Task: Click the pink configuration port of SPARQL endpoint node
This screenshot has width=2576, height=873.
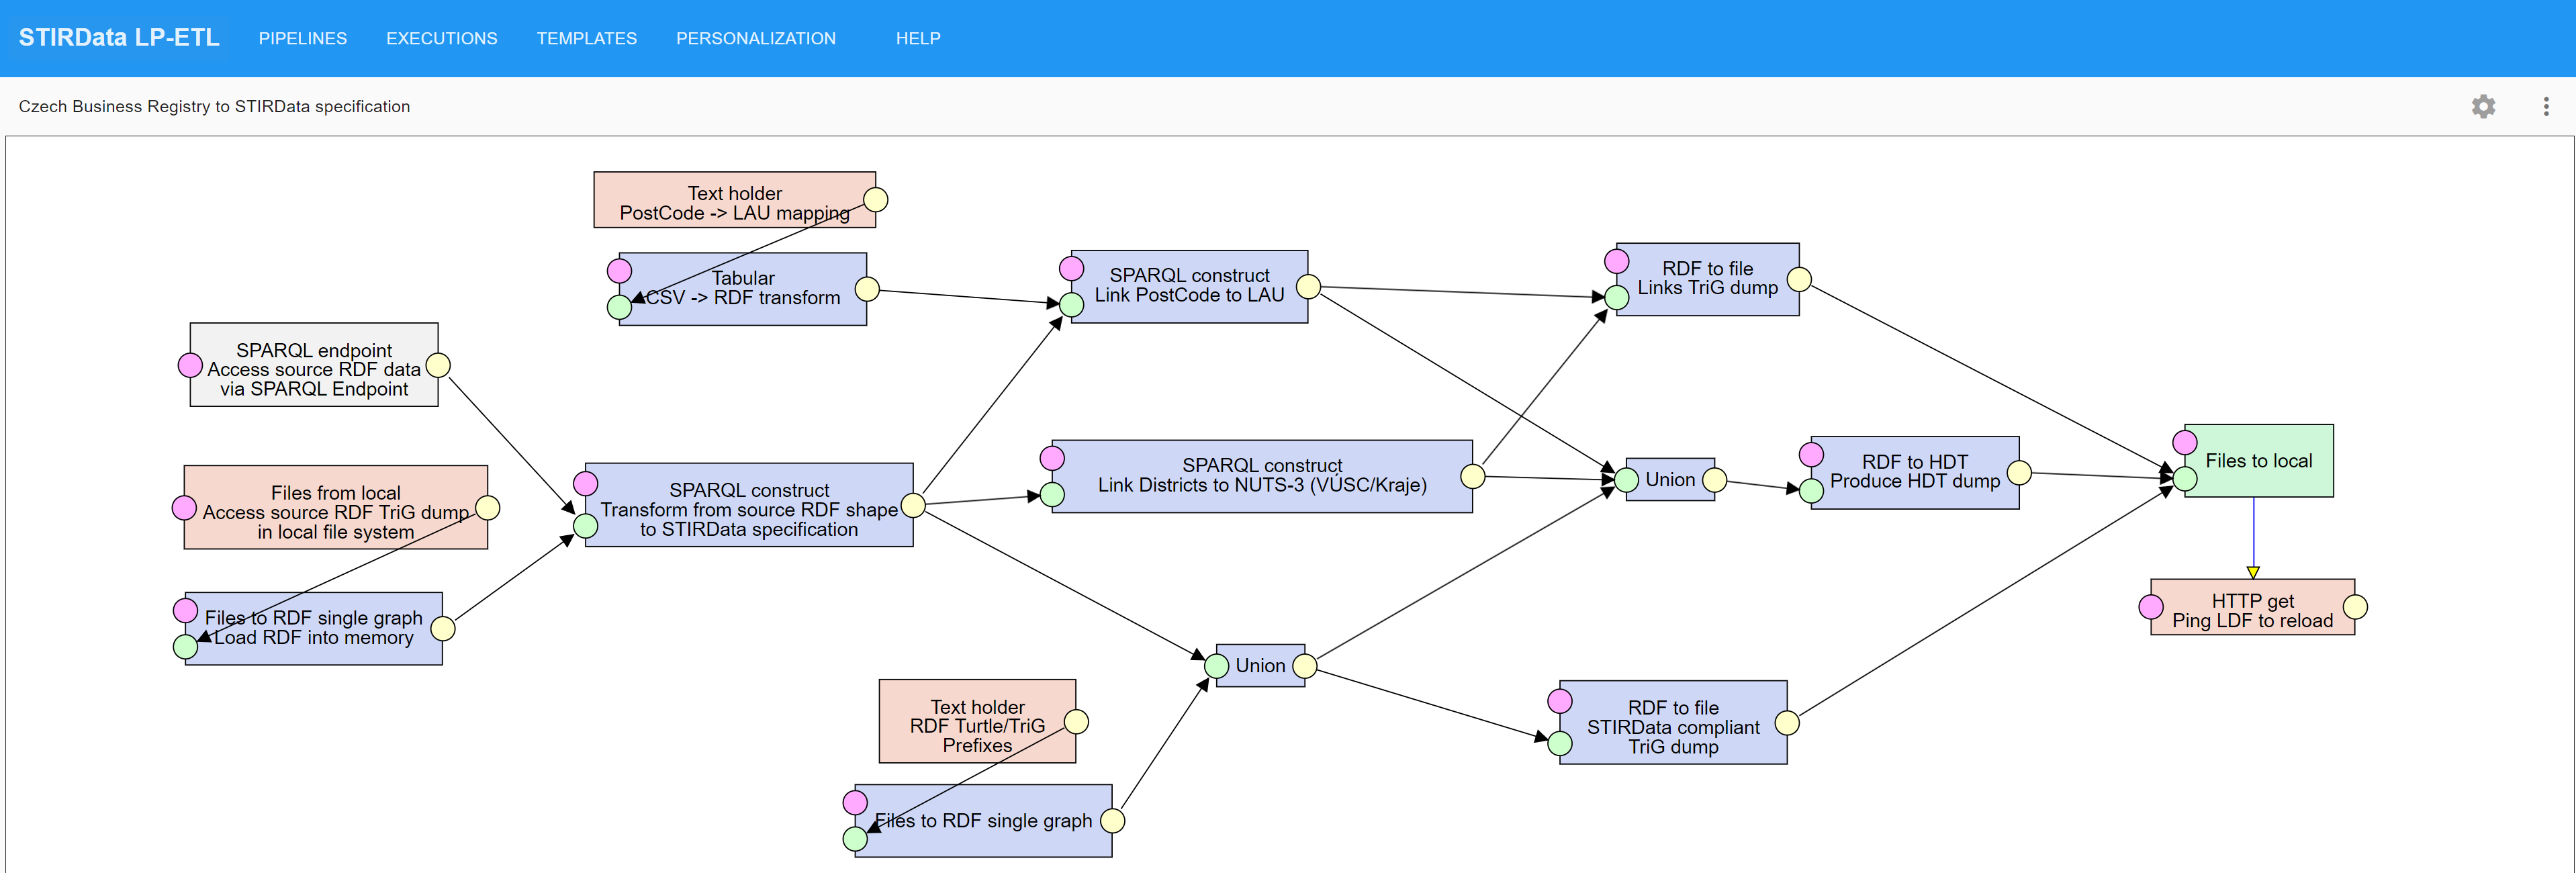Action: point(190,365)
